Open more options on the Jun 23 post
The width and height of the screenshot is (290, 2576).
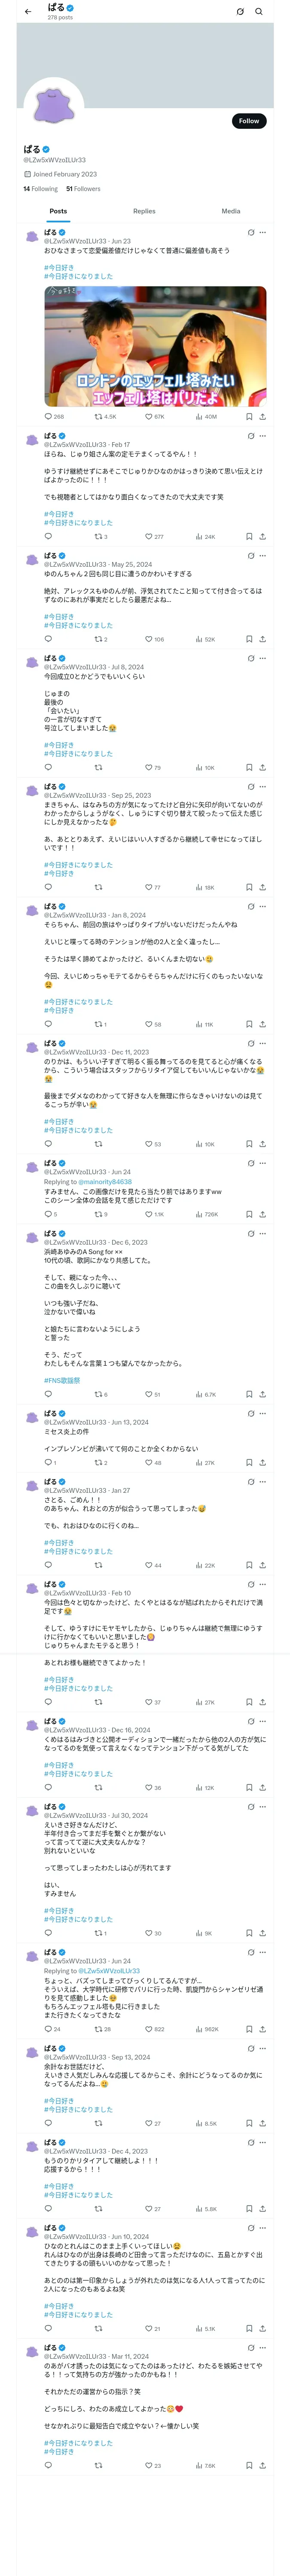tap(263, 232)
